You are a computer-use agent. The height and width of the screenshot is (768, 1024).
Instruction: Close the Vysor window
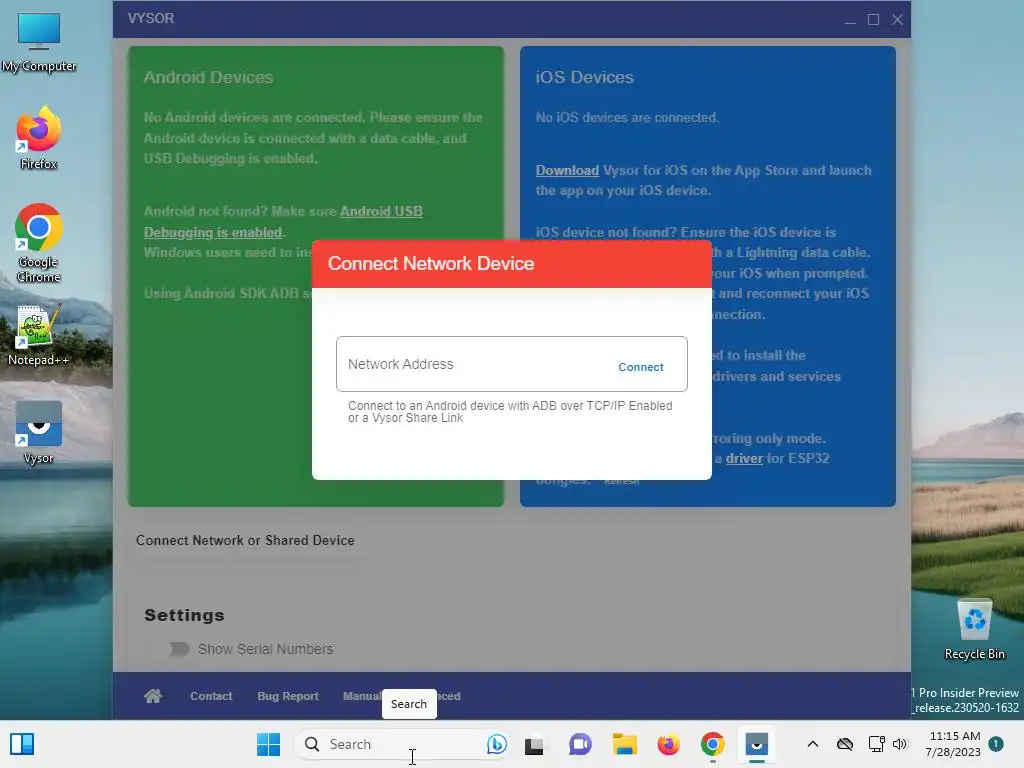click(x=897, y=20)
